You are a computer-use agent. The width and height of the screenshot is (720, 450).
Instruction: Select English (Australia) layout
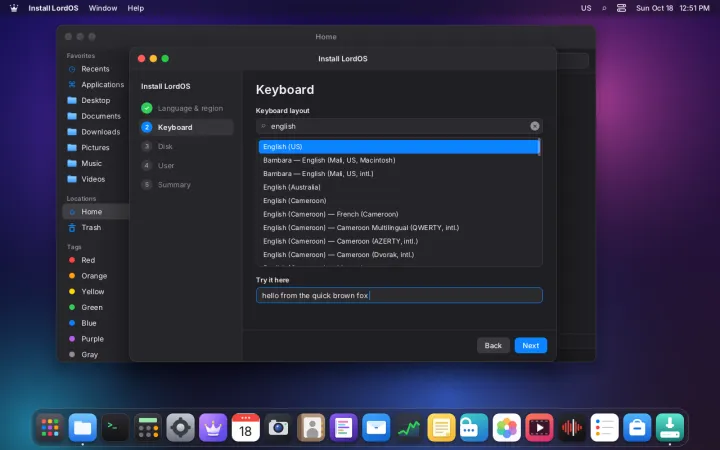[x=398, y=187]
